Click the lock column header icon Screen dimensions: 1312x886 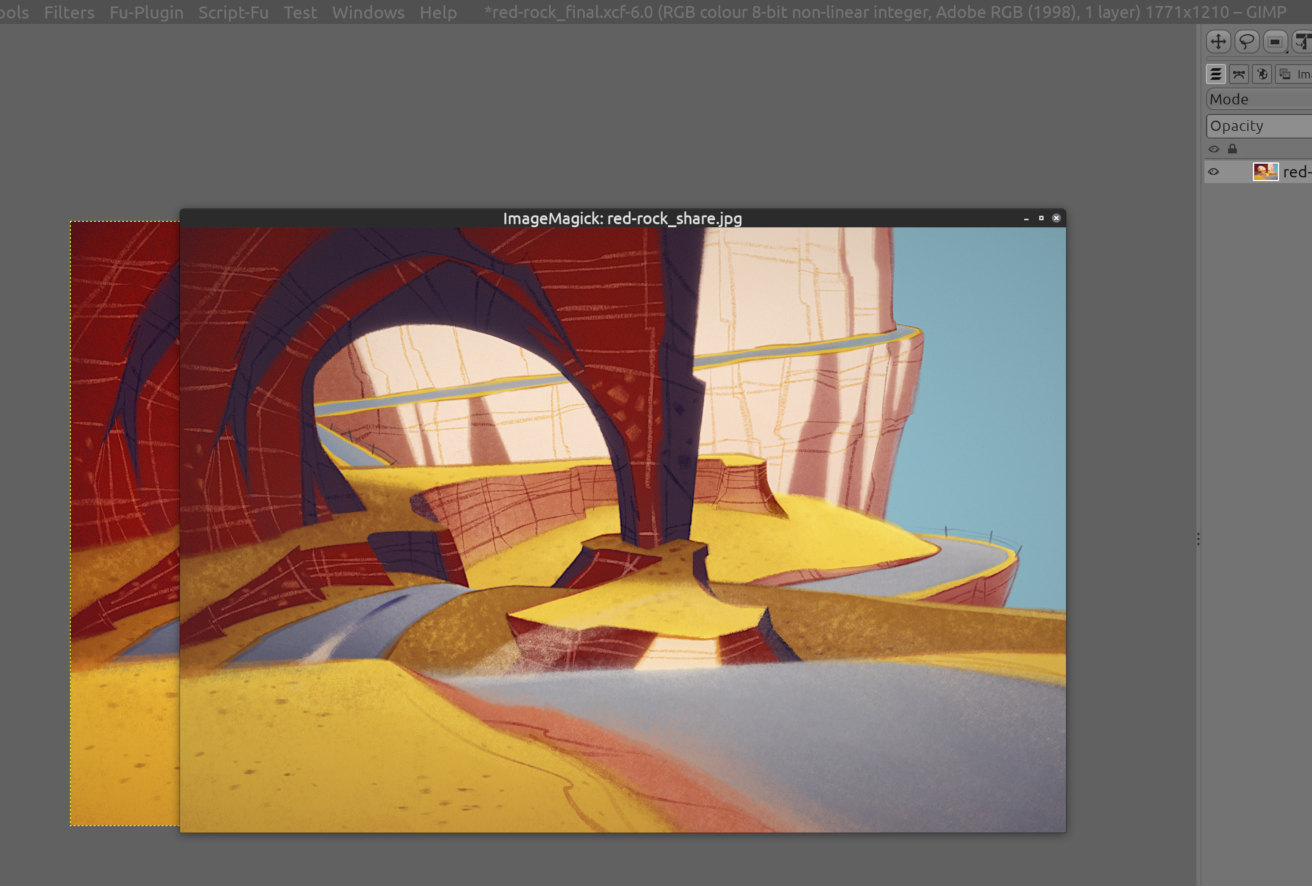[x=1232, y=149]
